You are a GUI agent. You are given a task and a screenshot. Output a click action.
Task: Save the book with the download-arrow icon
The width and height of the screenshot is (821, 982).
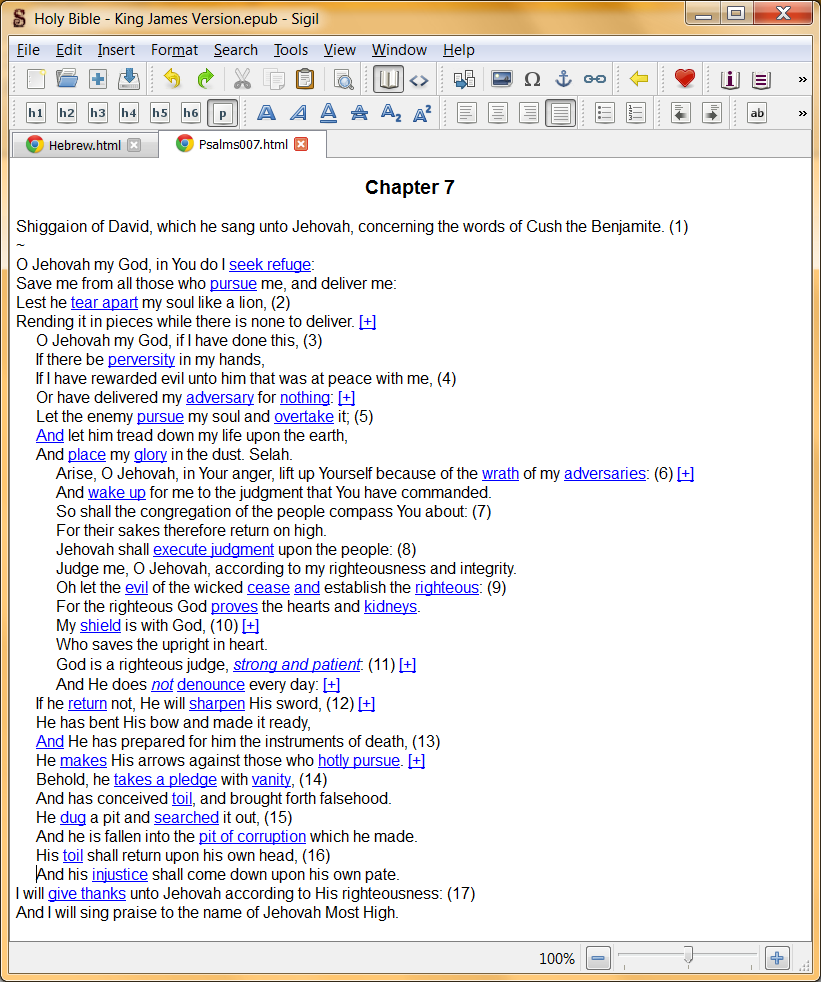(129, 79)
